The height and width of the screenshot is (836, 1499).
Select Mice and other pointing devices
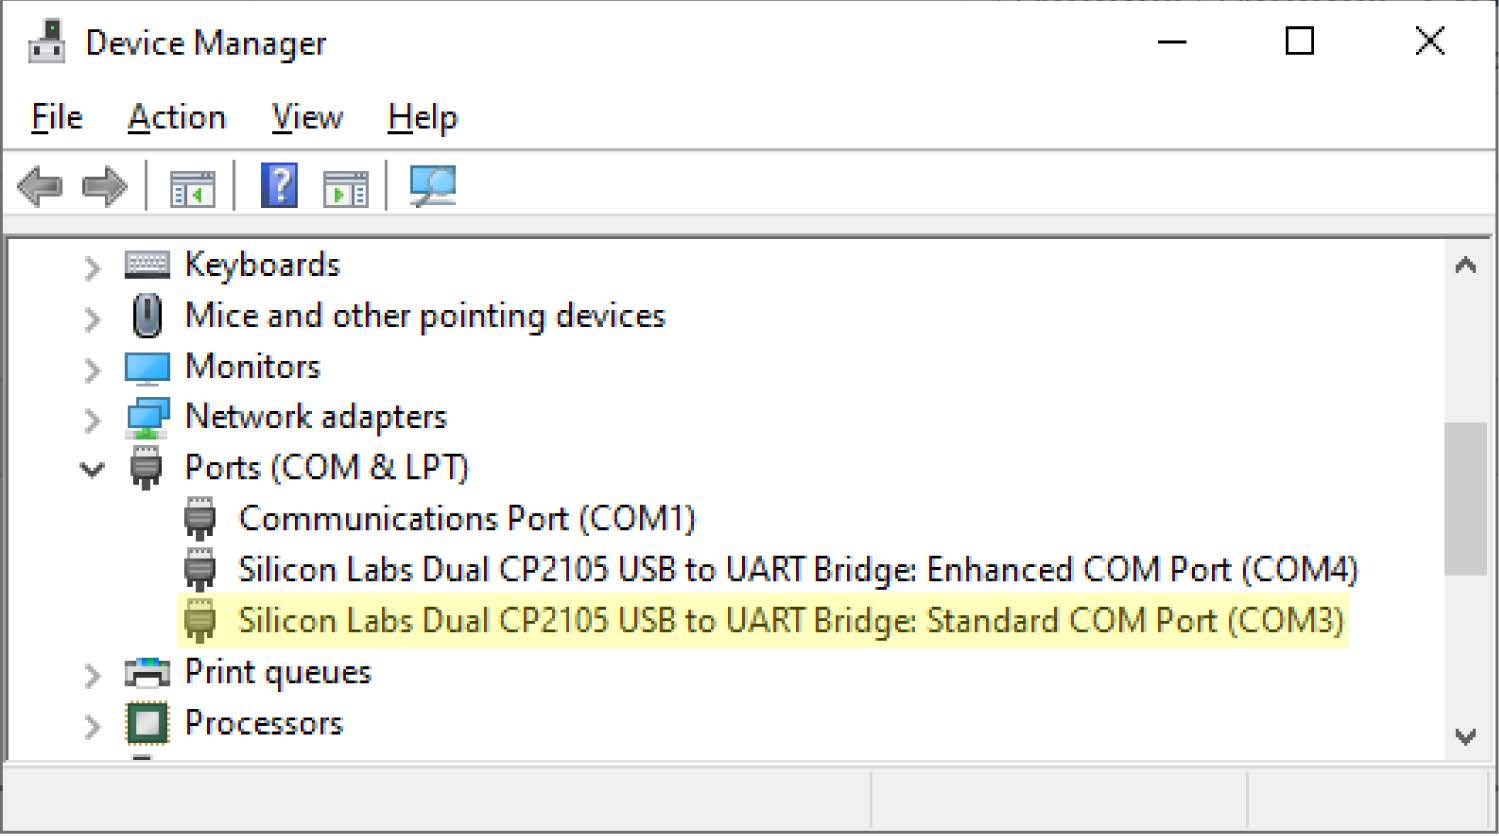(424, 316)
